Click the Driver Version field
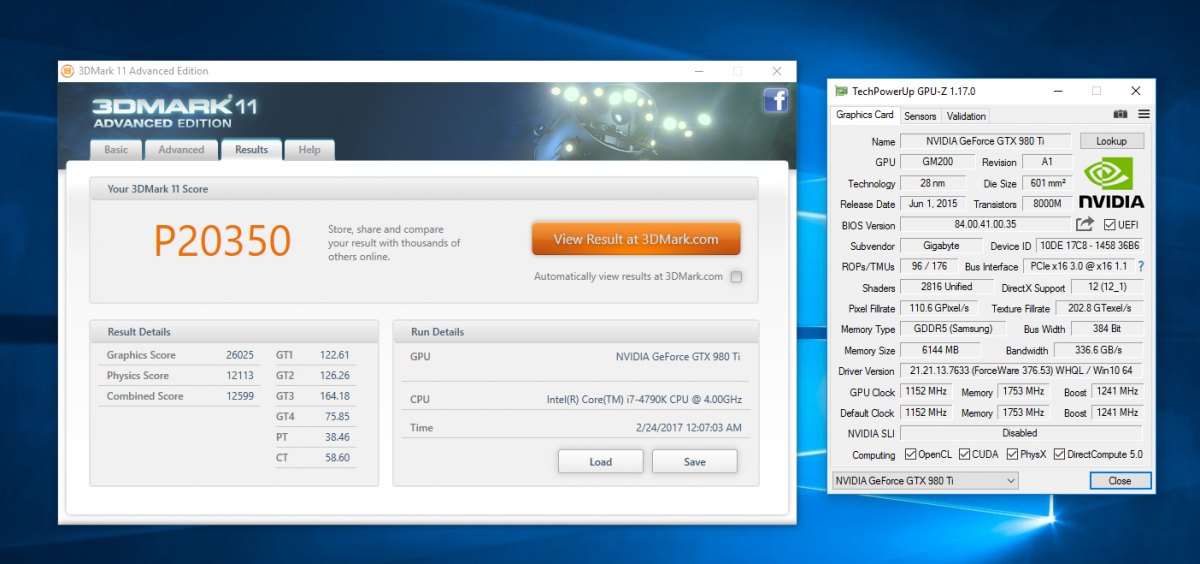 point(1021,371)
